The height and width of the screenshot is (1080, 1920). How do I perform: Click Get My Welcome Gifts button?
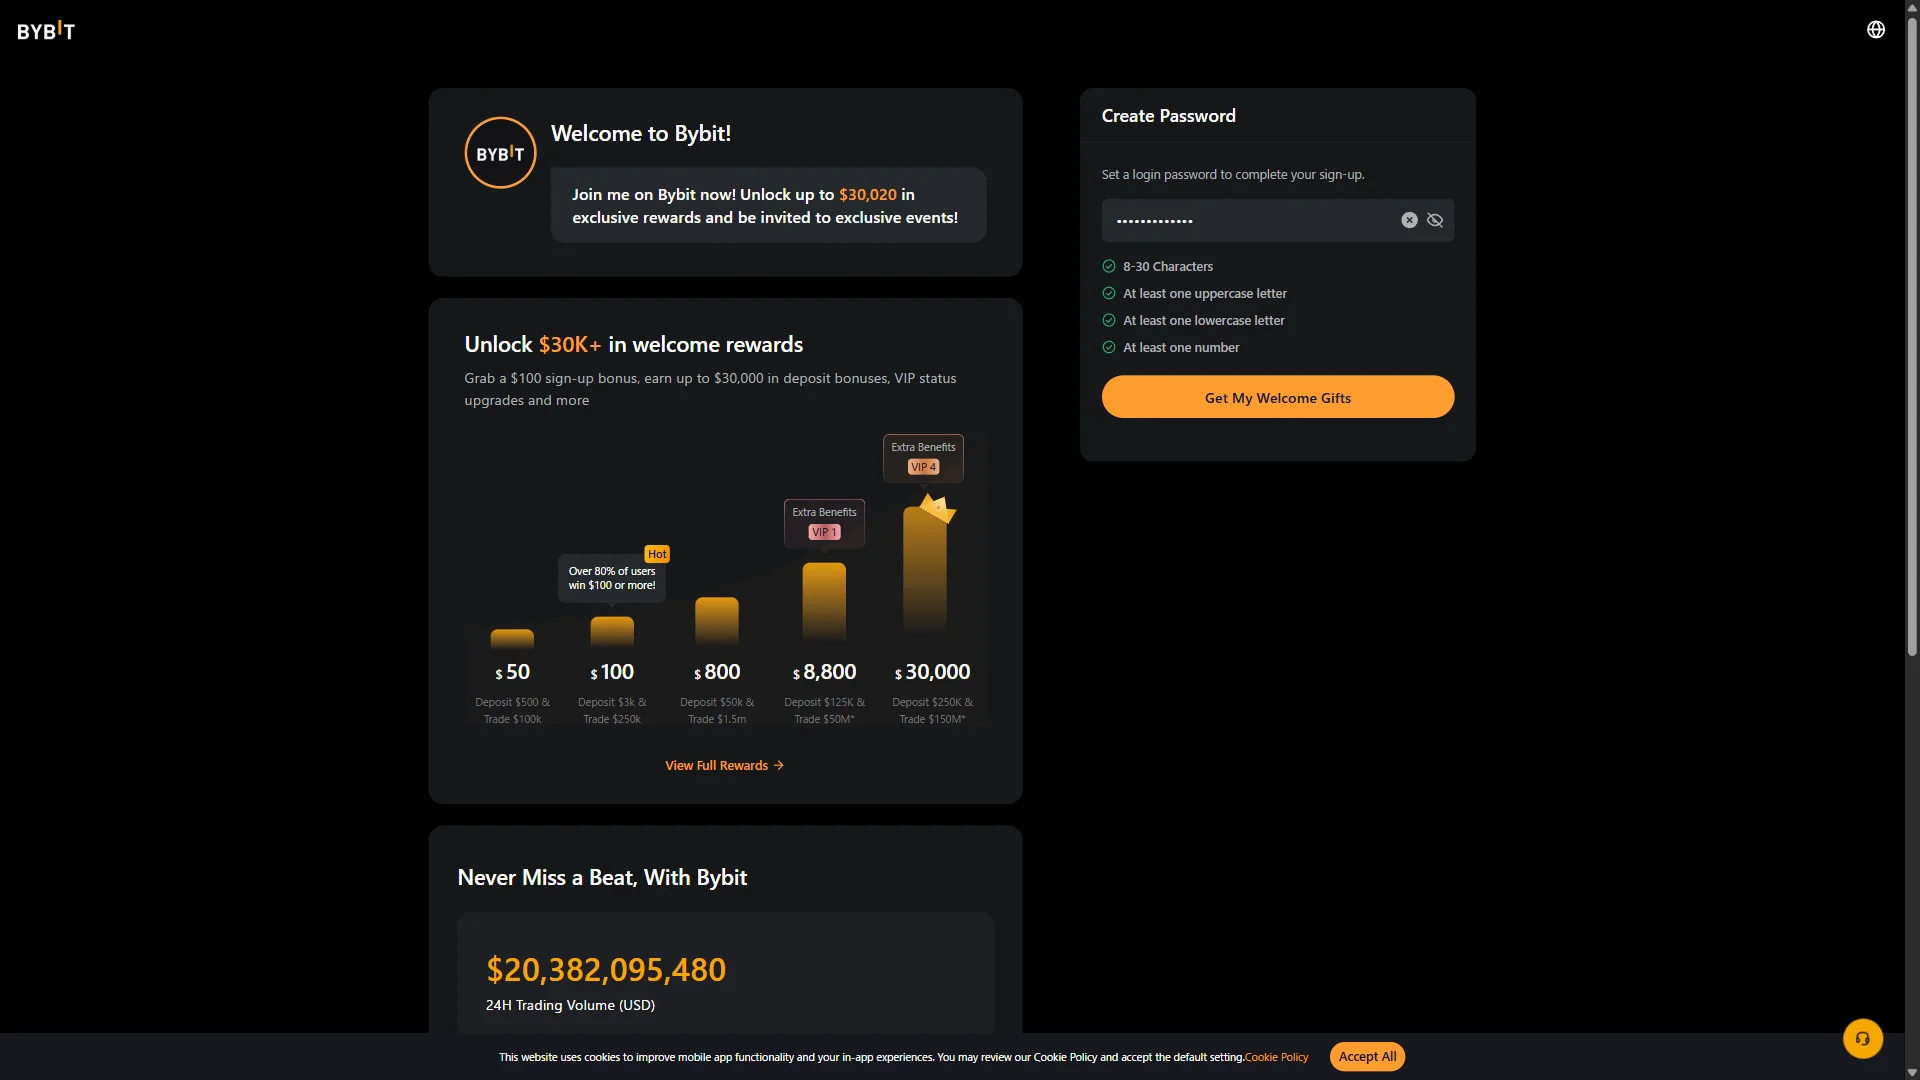(x=1278, y=397)
